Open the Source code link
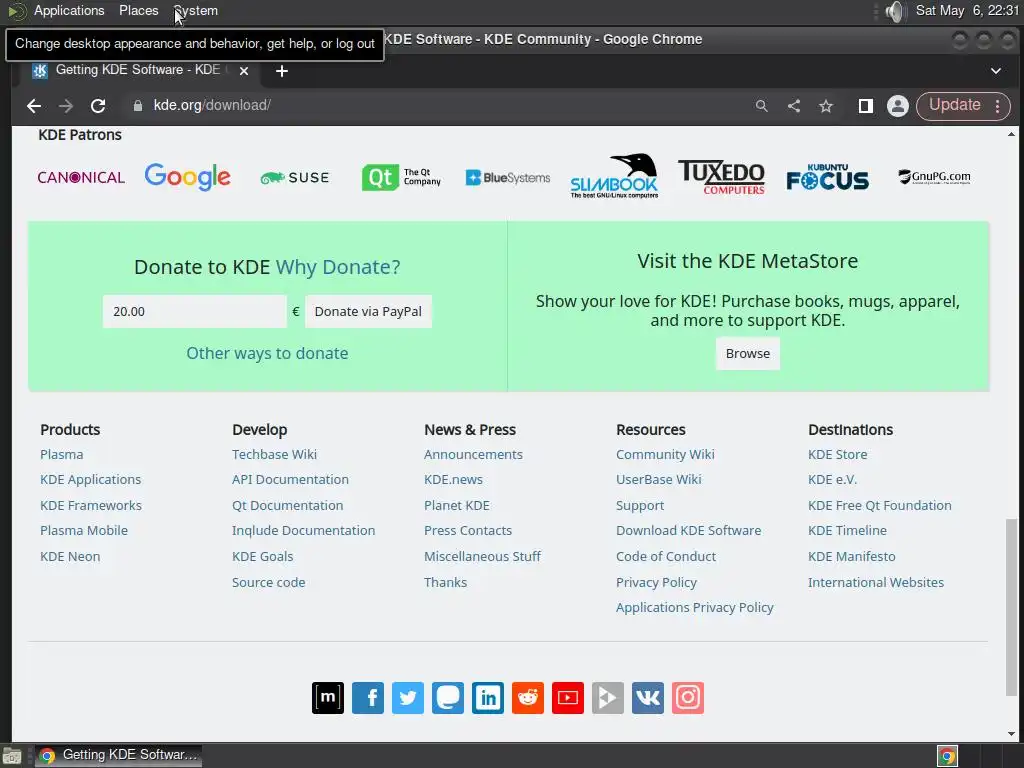This screenshot has height=768, width=1024. pyautogui.click(x=268, y=582)
